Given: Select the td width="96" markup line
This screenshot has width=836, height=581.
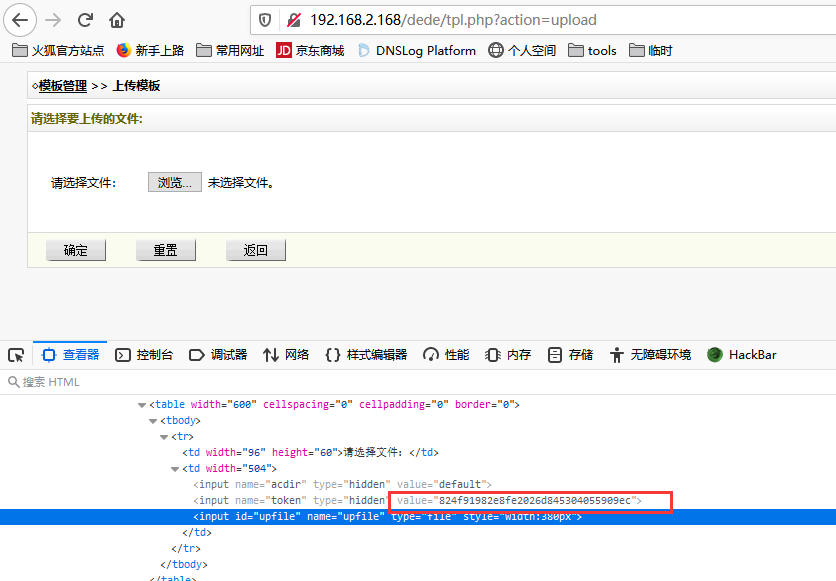Looking at the screenshot, I should (310, 453).
